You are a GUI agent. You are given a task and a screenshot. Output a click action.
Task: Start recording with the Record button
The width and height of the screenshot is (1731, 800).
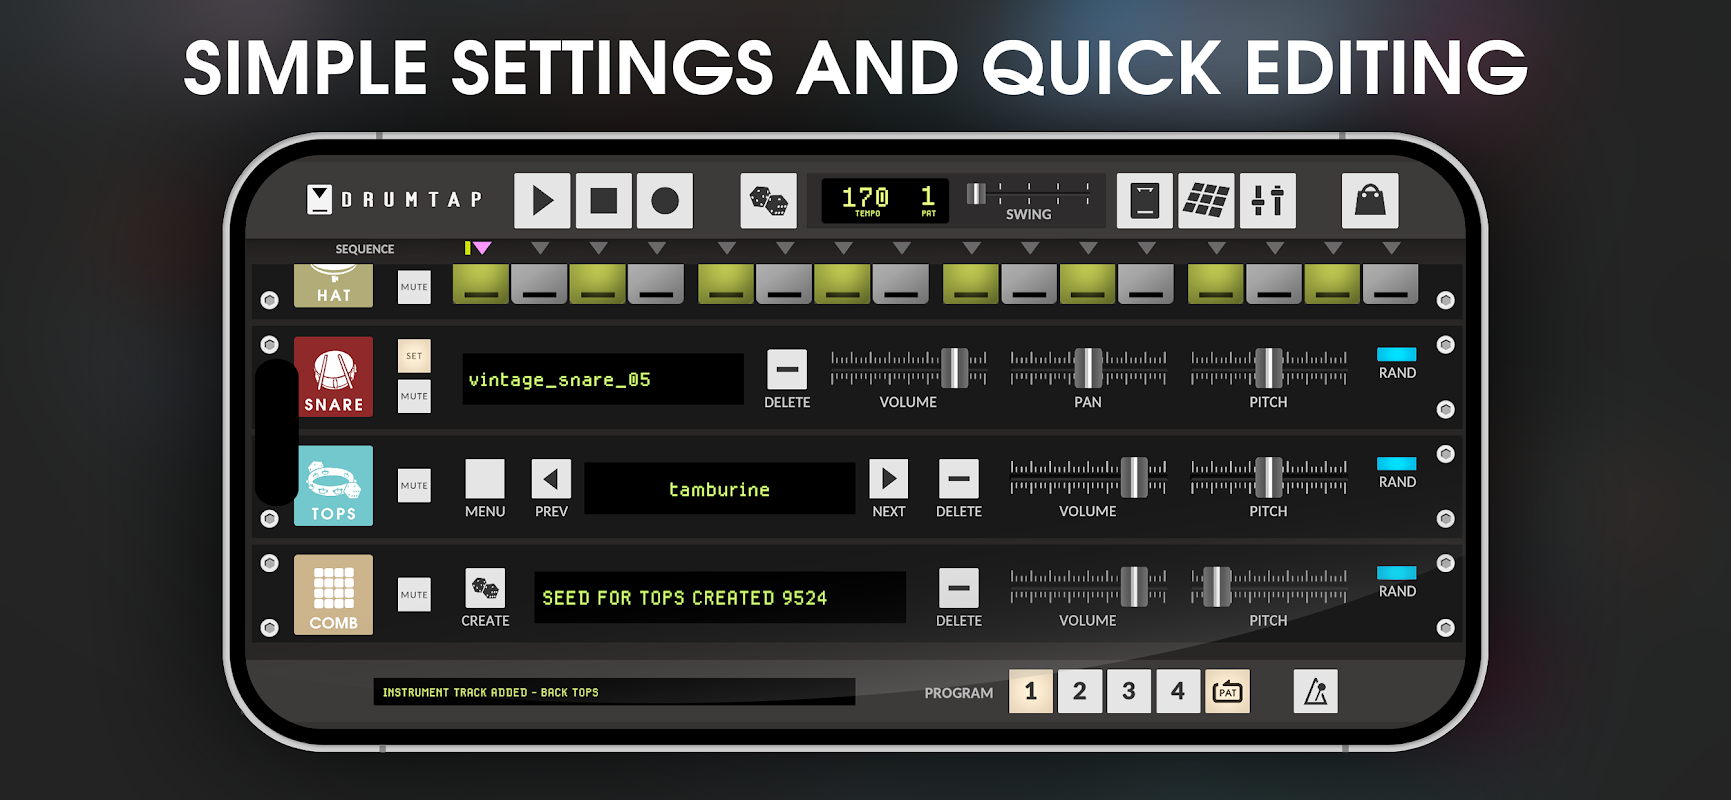coord(664,201)
